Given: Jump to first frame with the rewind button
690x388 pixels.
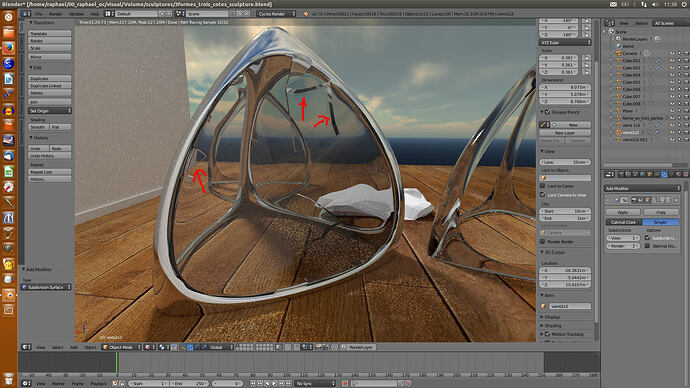Looking at the screenshot, I should [x=253, y=383].
